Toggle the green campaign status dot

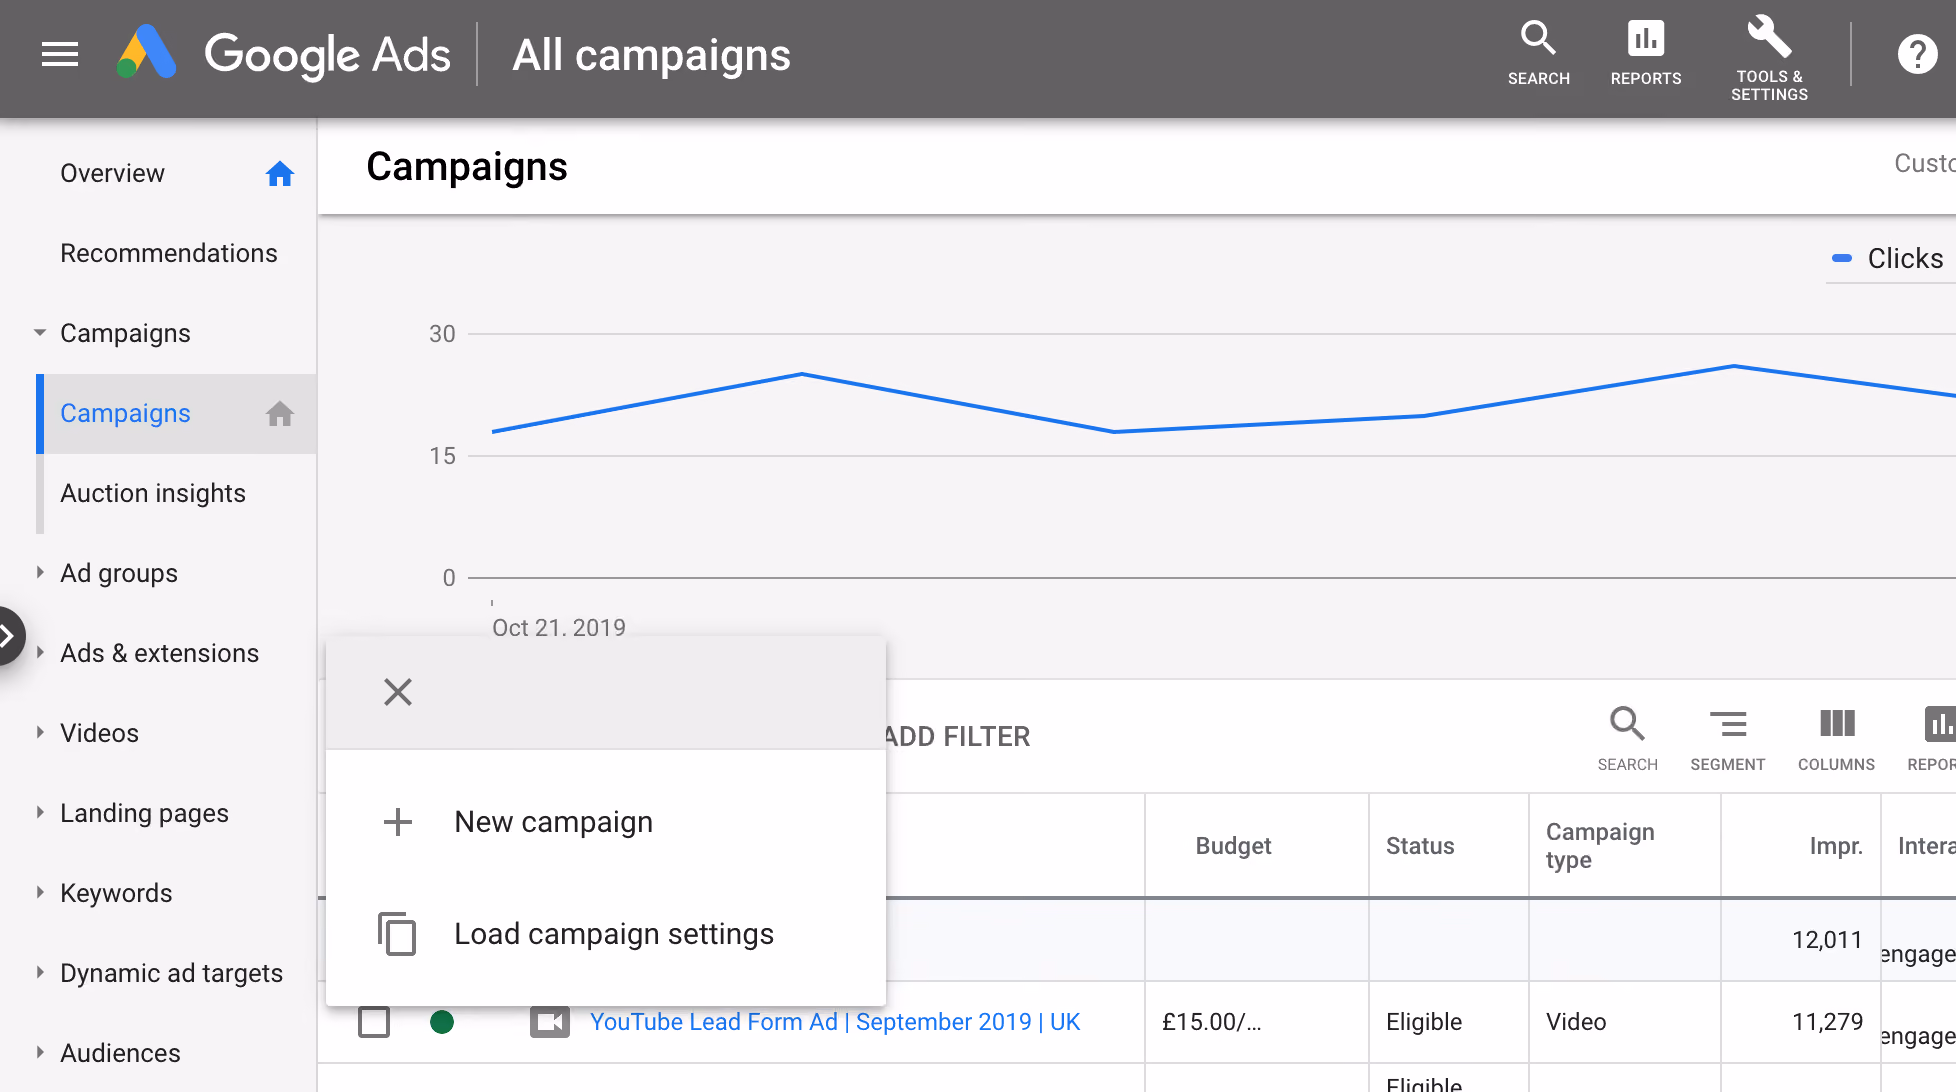pos(442,1022)
